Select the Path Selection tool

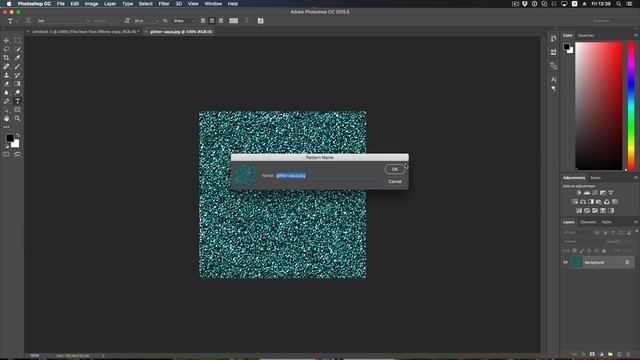[6, 110]
